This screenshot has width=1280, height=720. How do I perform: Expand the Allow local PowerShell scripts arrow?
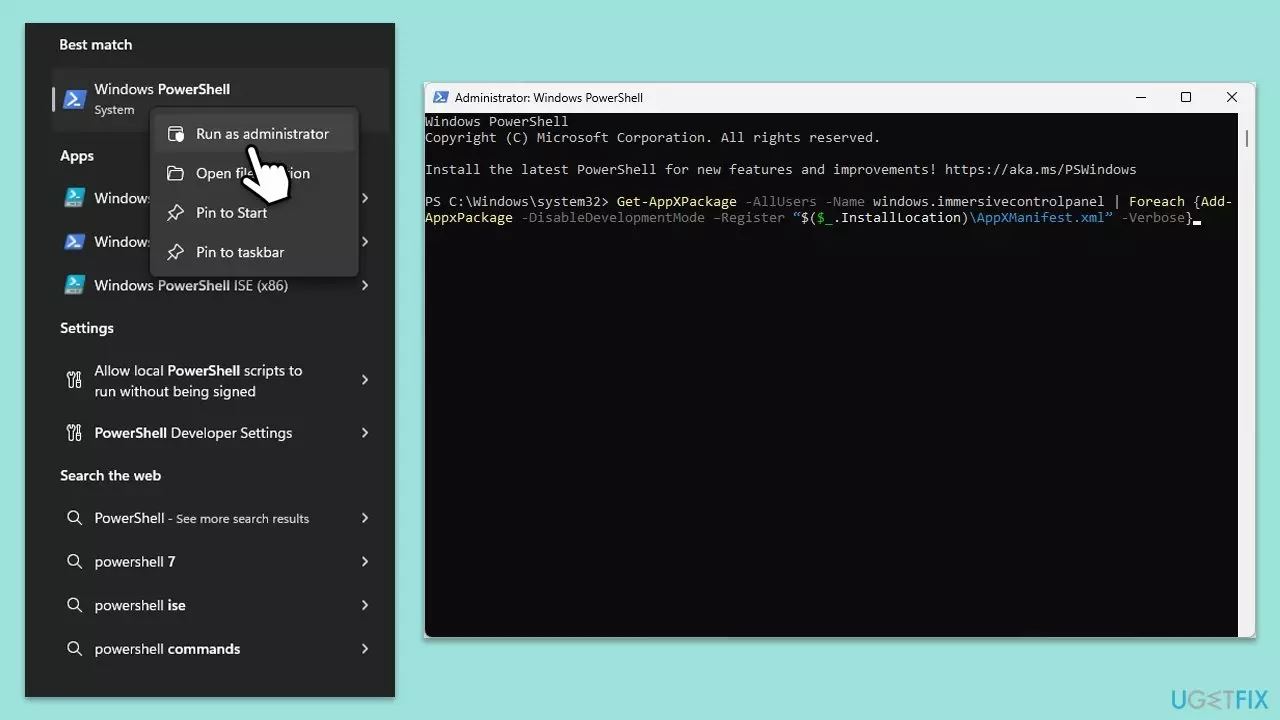tap(365, 380)
